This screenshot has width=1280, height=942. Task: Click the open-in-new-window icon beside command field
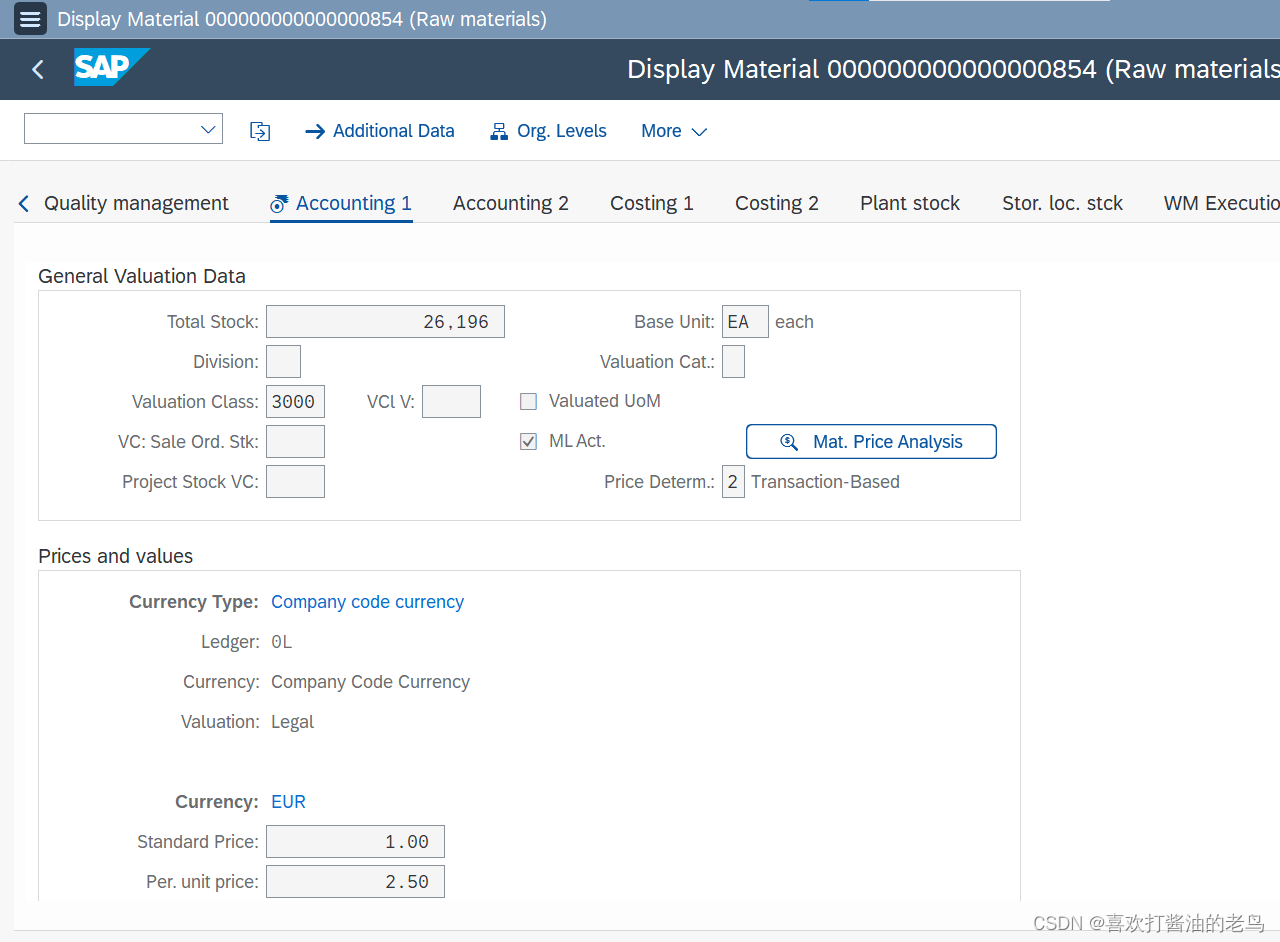point(260,130)
